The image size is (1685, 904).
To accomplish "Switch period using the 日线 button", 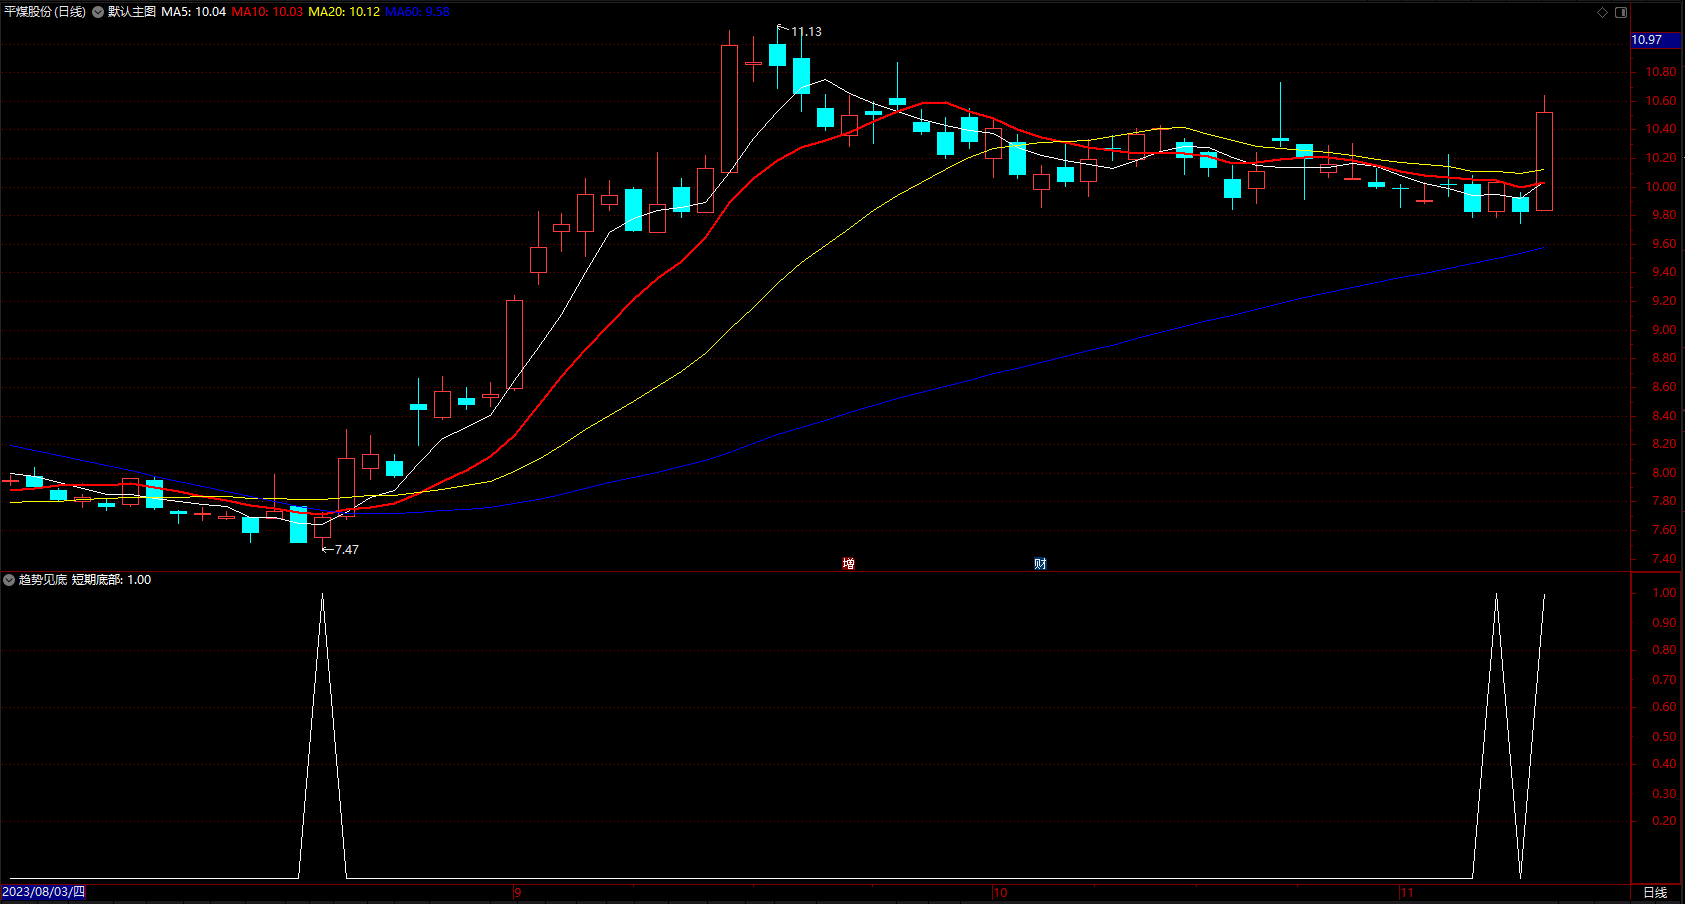I will (x=1655, y=892).
